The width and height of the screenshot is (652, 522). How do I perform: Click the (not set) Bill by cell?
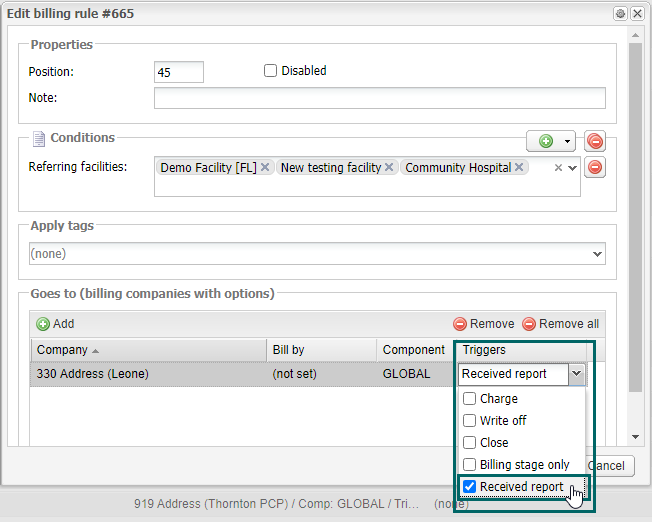pyautogui.click(x=294, y=374)
